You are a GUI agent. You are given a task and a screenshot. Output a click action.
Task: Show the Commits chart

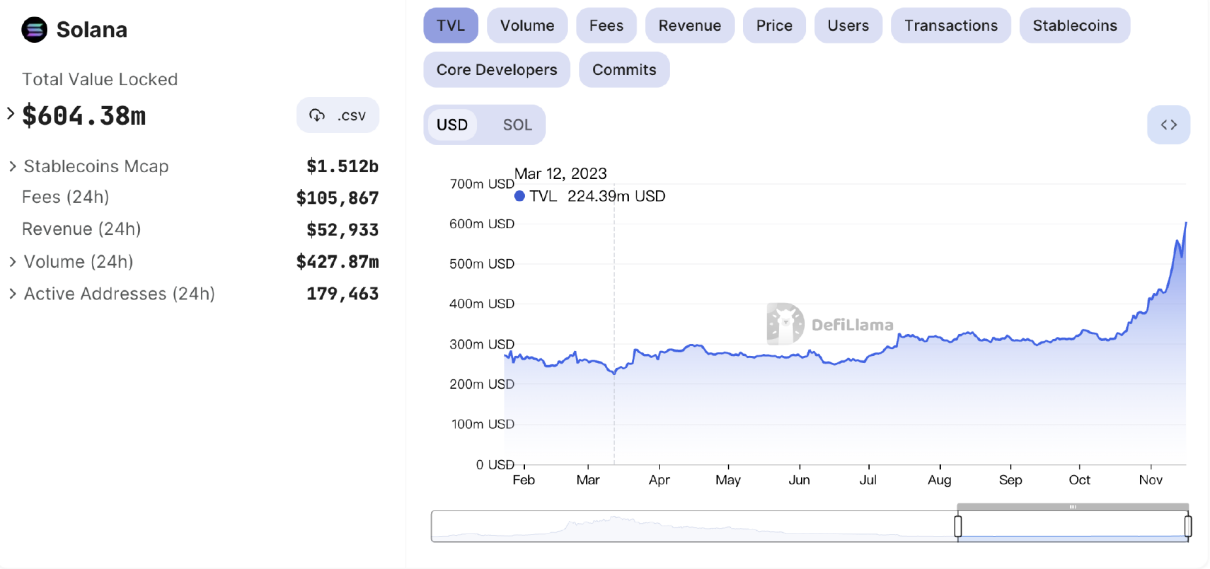(x=624, y=70)
